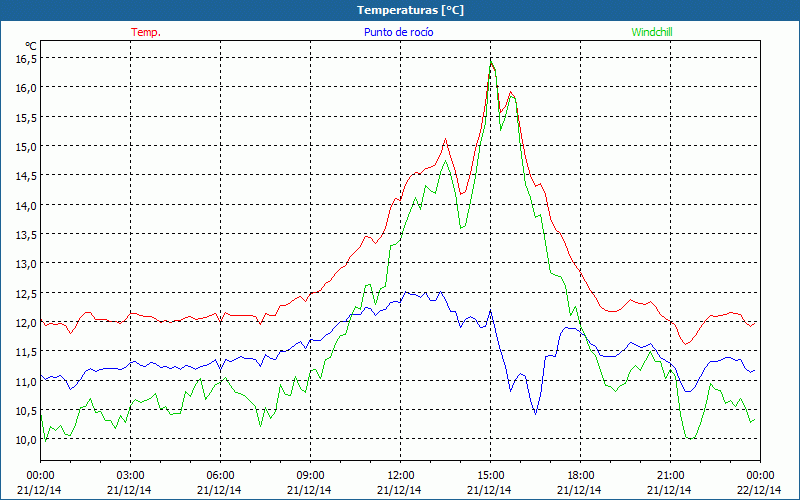Image resolution: width=800 pixels, height=500 pixels.
Task: Click the 12,0 y-axis value
Action: [27, 322]
